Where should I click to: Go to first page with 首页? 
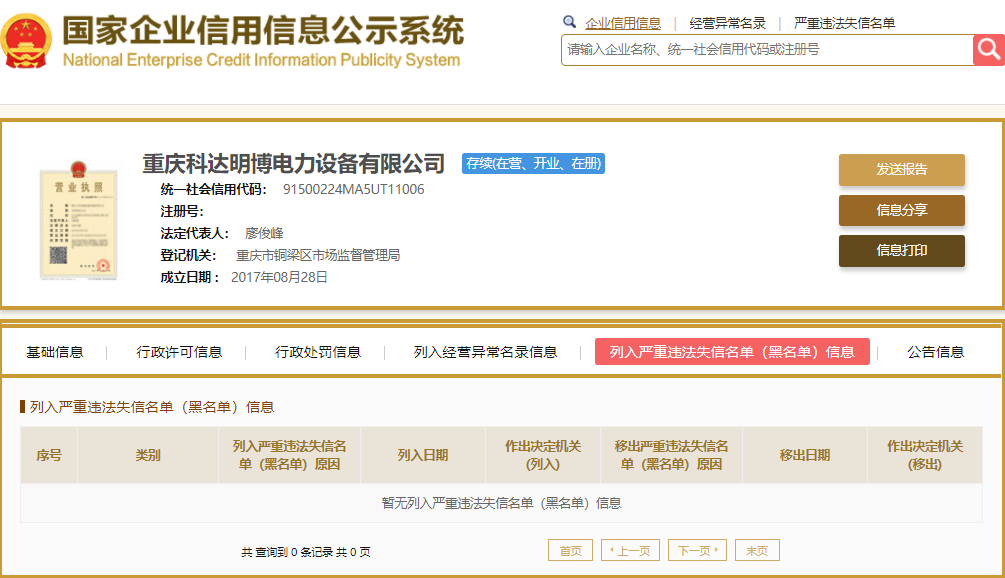pos(570,551)
